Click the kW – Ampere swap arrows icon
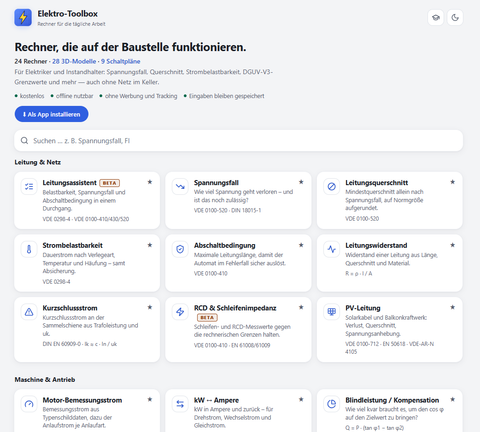 coord(180,404)
